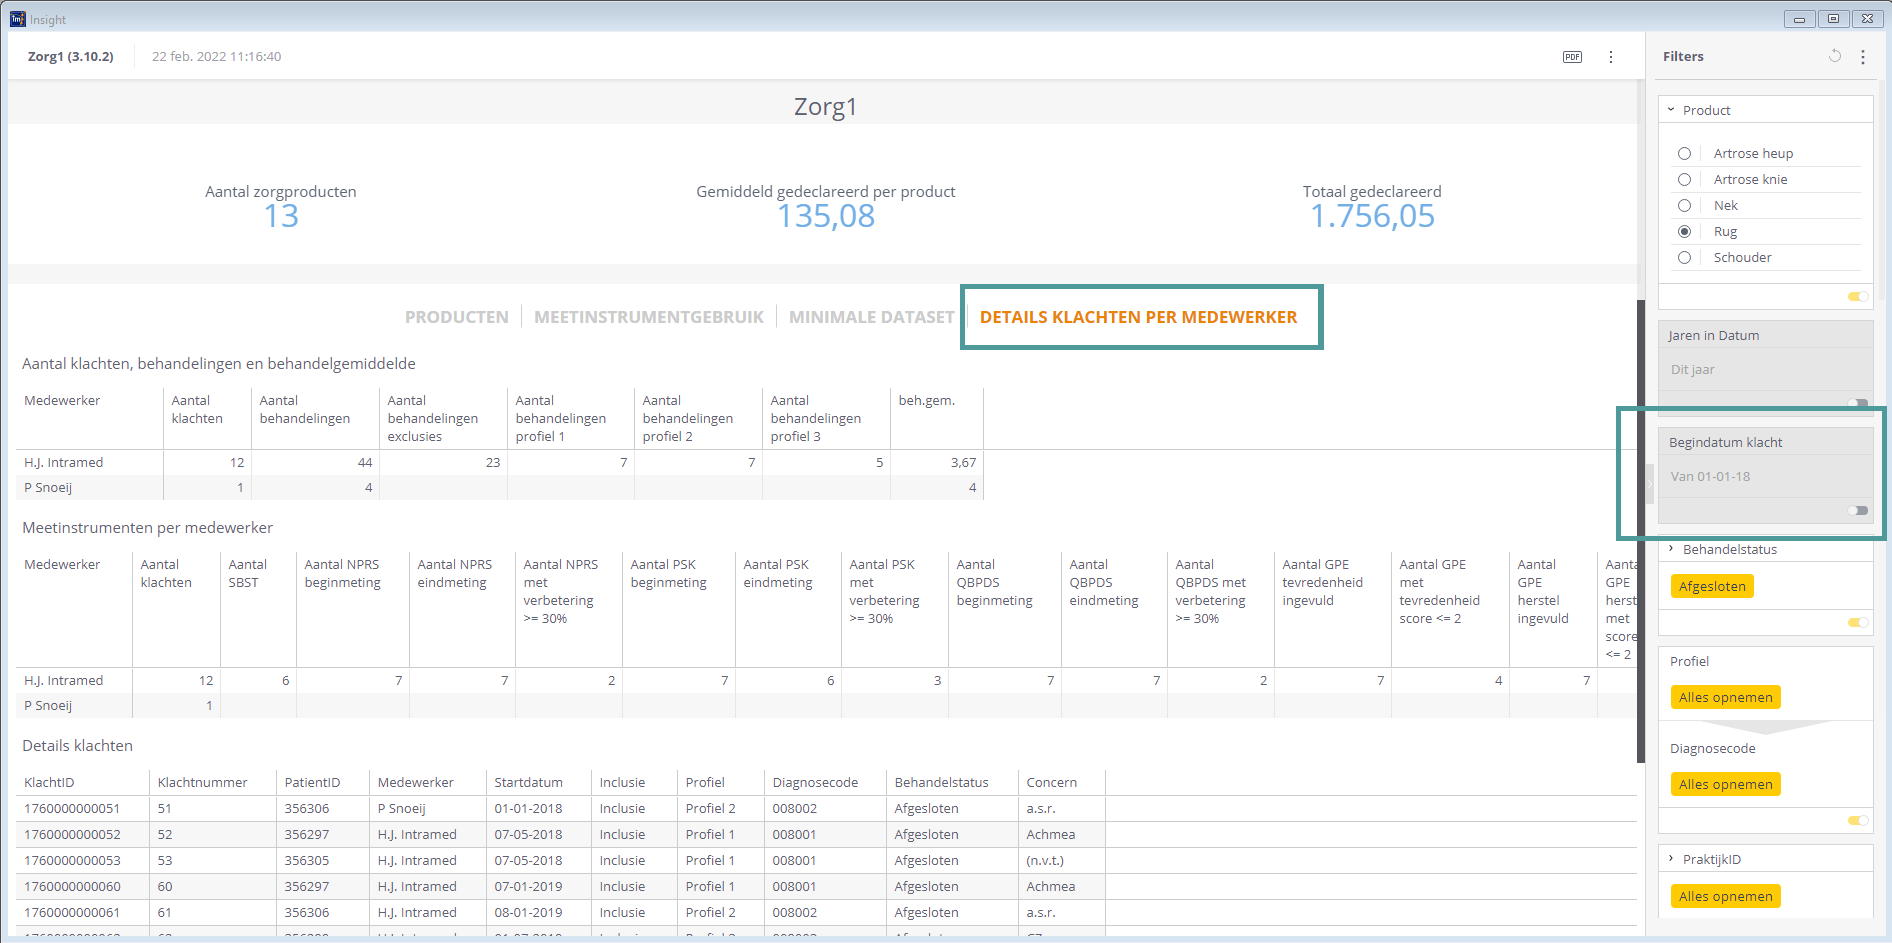Click KlachtID 1760000000061 row

click(x=72, y=913)
